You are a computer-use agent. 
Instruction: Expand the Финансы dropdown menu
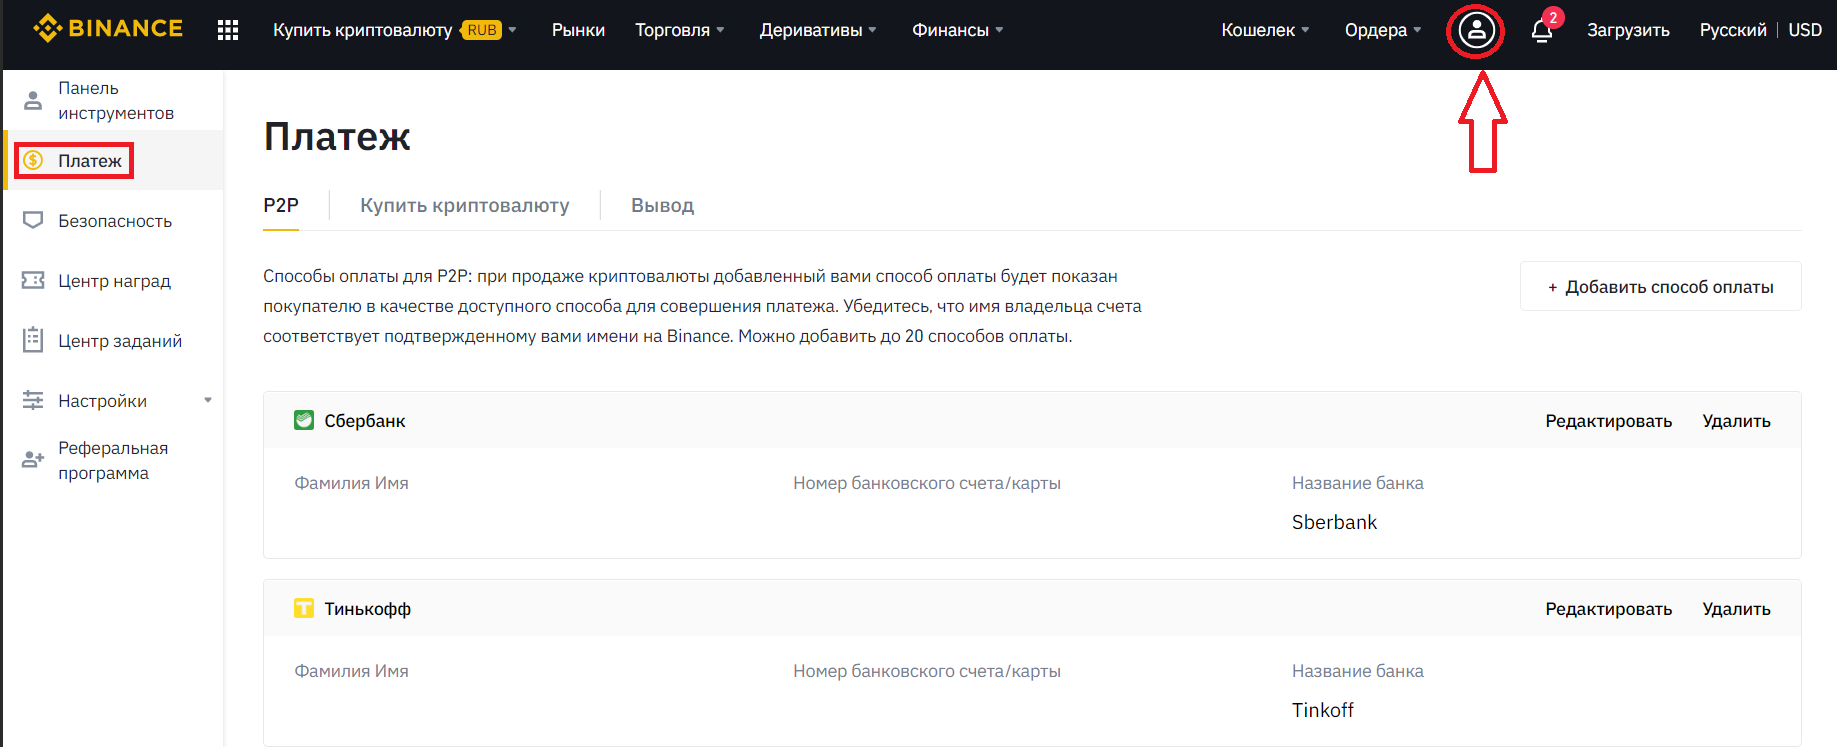tap(958, 30)
